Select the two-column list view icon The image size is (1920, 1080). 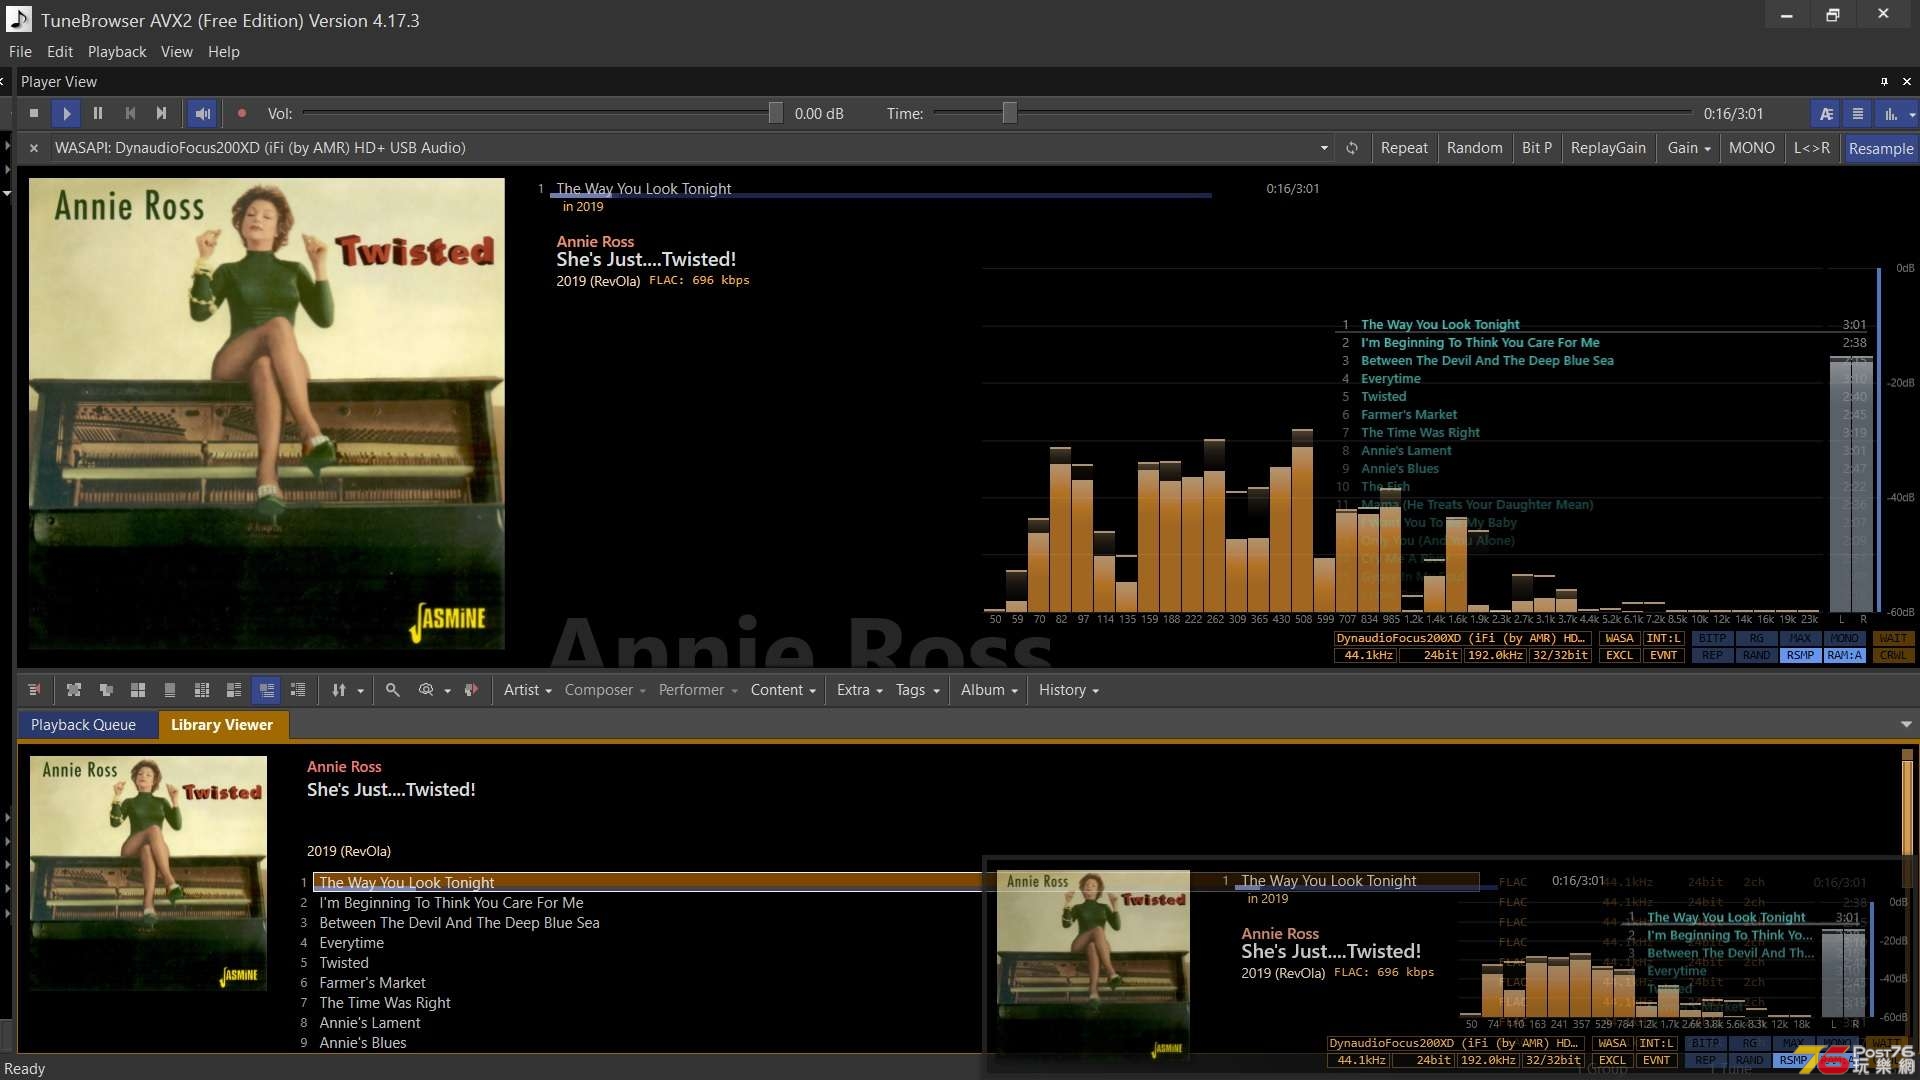[202, 690]
